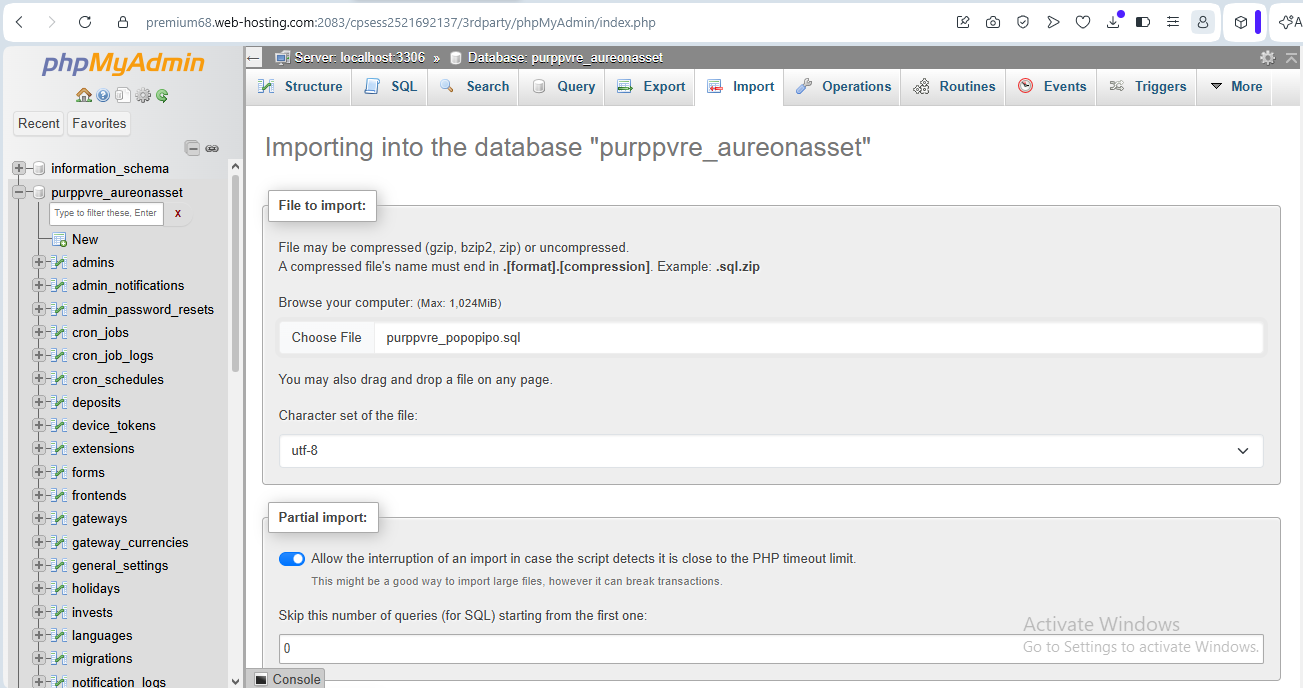The width and height of the screenshot is (1303, 688).
Task: Click the Skip number of queries input
Action: [771, 649]
